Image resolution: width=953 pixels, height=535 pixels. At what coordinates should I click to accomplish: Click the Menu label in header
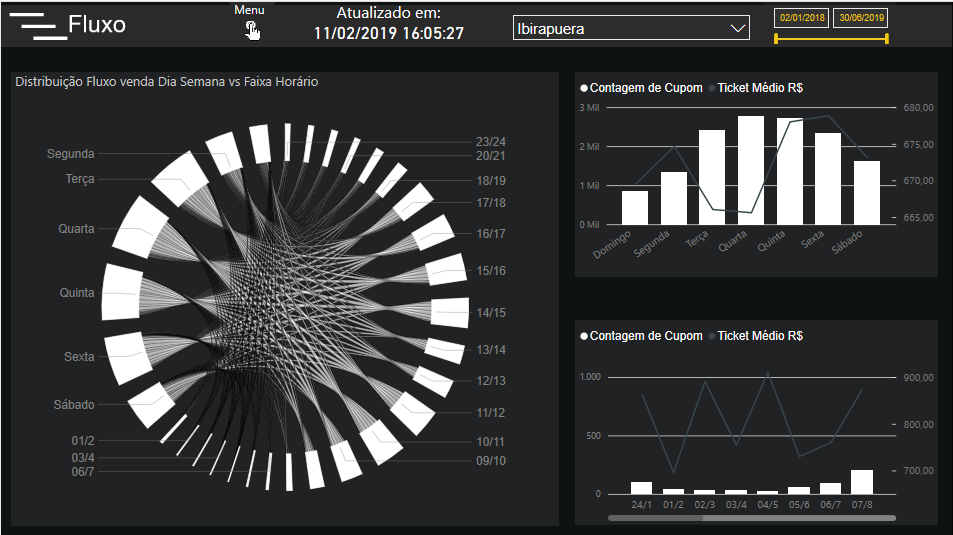pyautogui.click(x=250, y=10)
